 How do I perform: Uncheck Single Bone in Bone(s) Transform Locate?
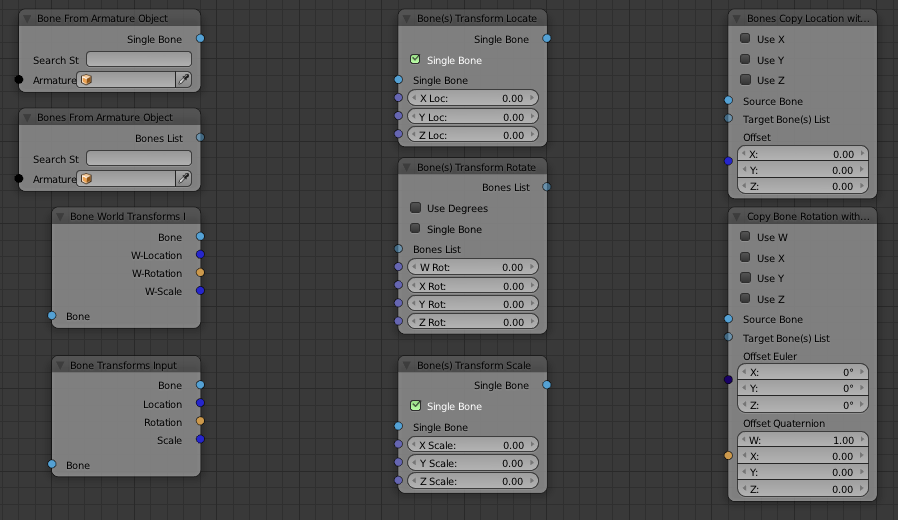coord(416,60)
